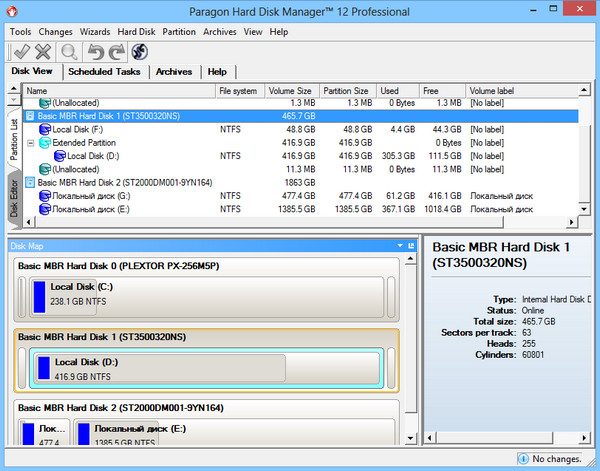Image resolution: width=600 pixels, height=471 pixels.
Task: Click the Hard Disk 1 drive icon in list
Action: point(30,116)
